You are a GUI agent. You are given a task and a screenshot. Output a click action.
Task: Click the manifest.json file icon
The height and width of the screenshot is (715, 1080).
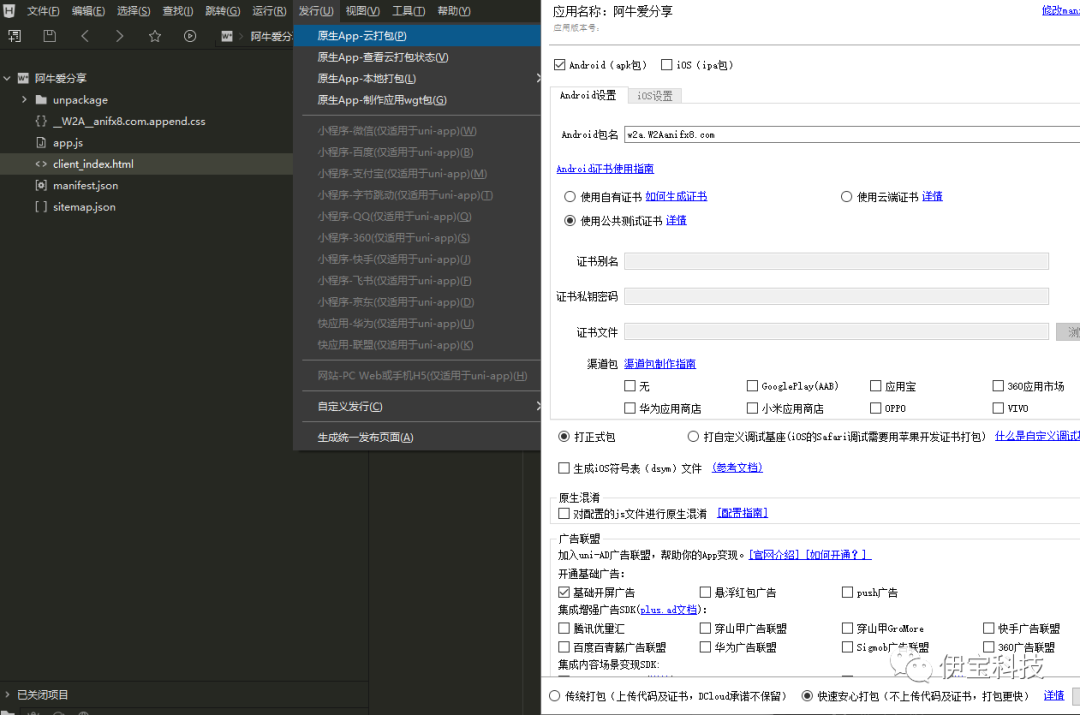(41, 185)
